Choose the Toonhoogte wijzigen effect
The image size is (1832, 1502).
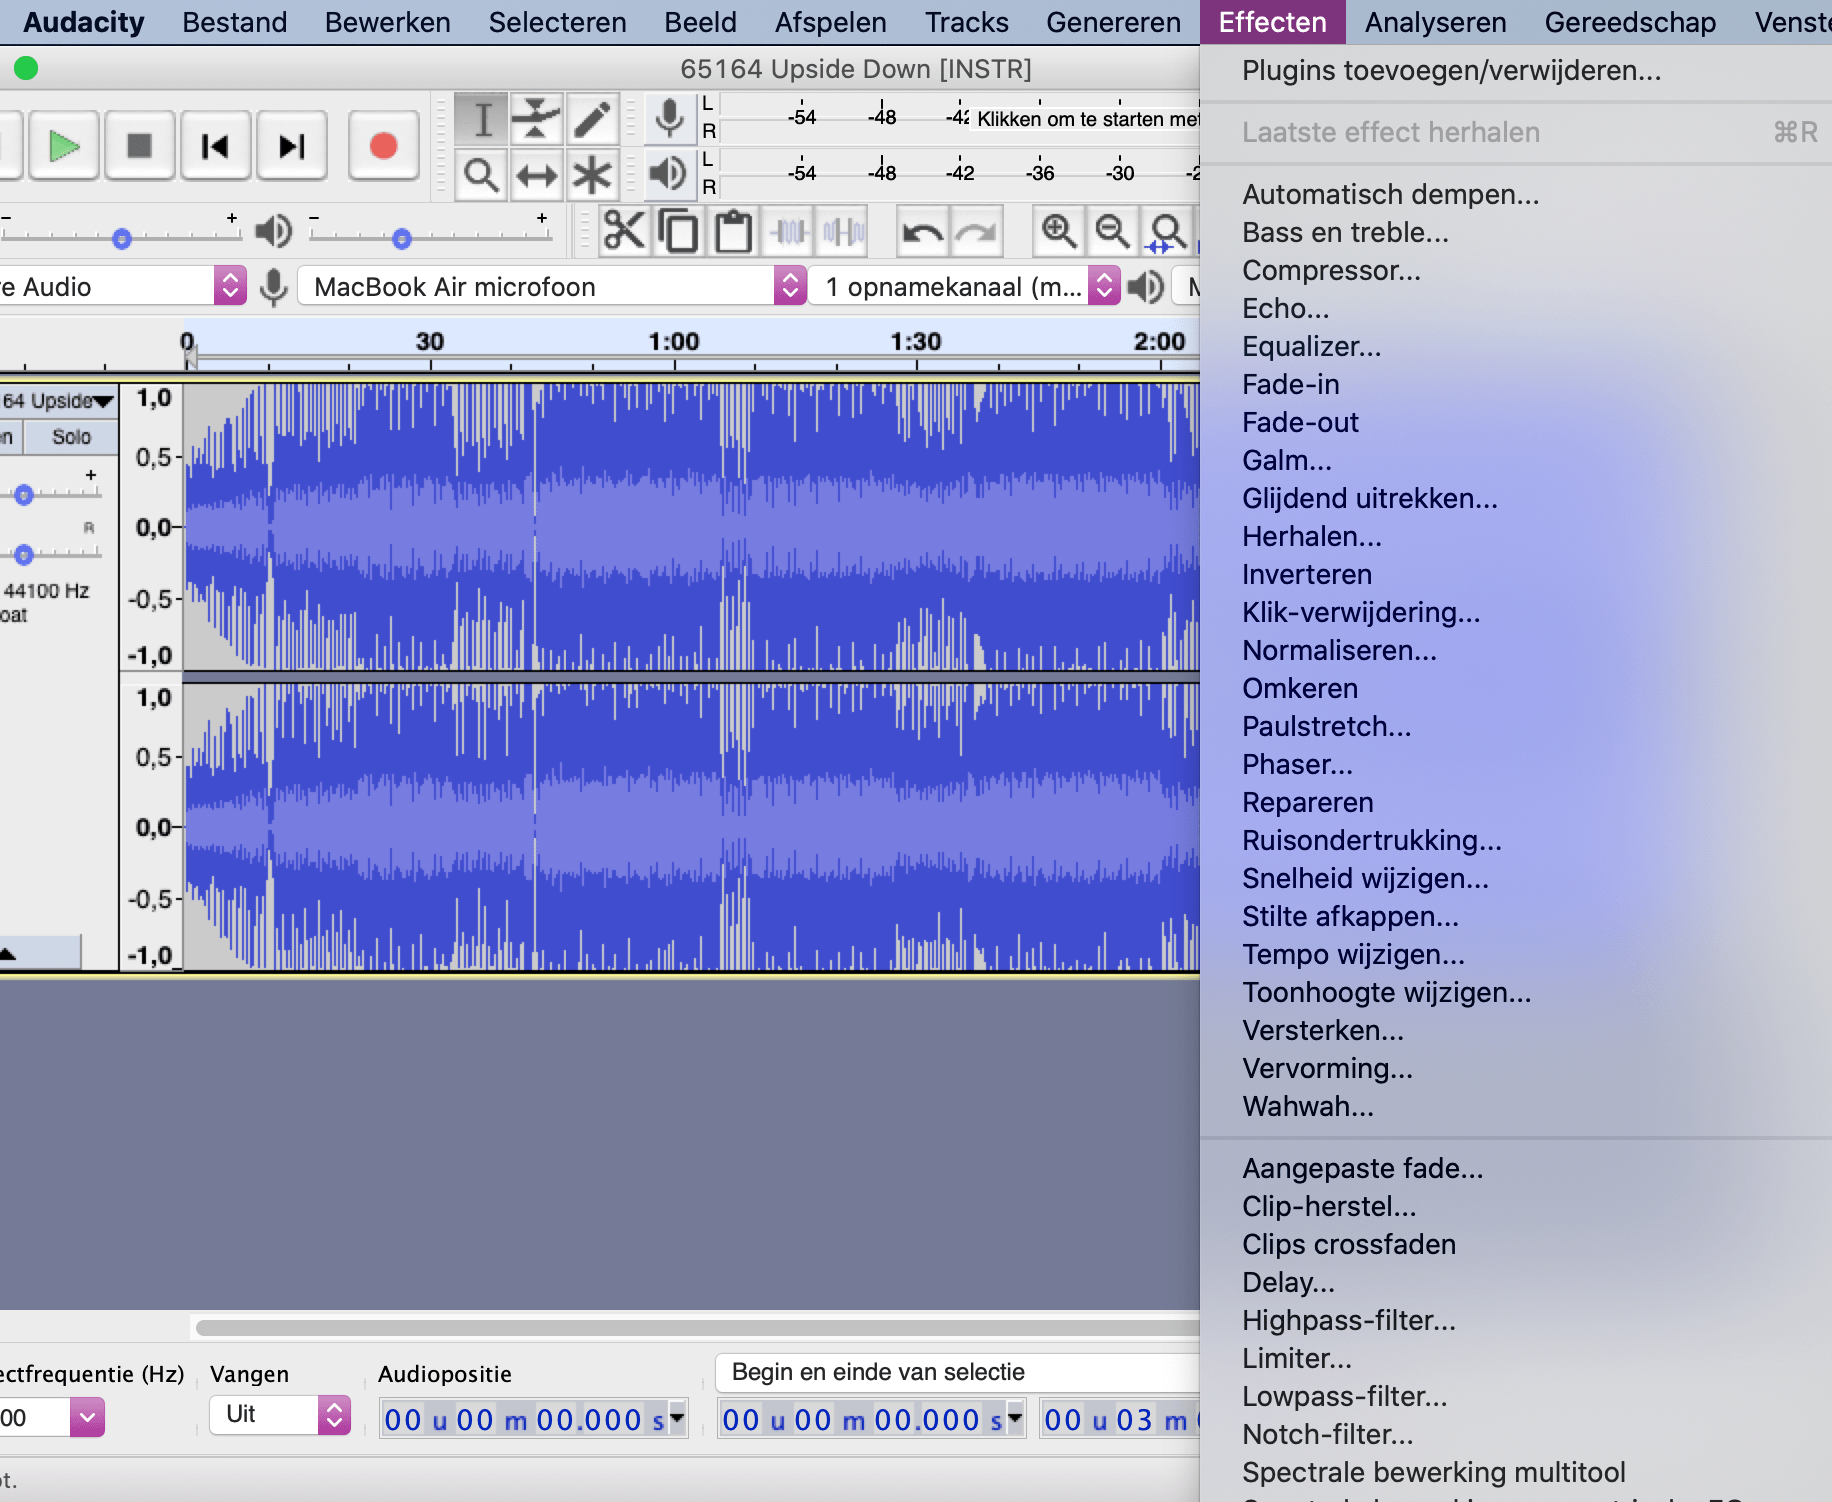[x=1516, y=993]
